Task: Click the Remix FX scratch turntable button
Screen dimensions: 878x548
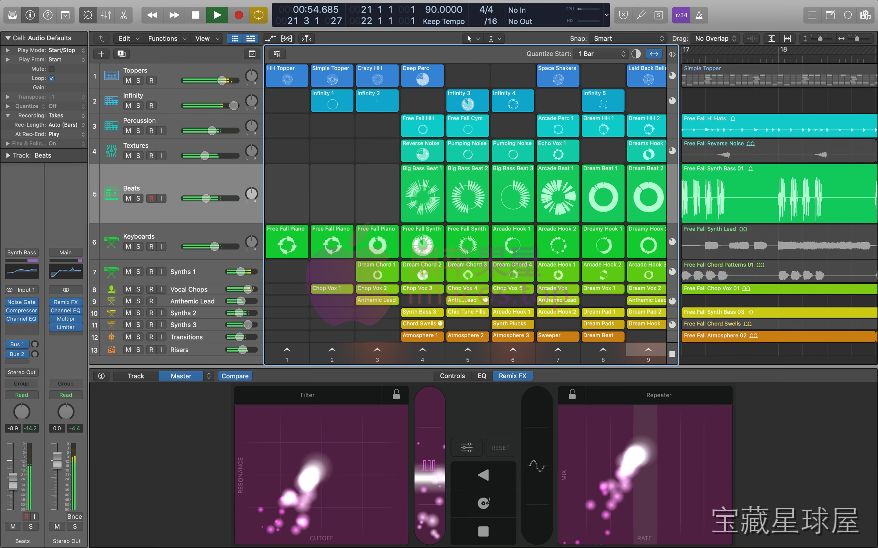Action: (483, 503)
